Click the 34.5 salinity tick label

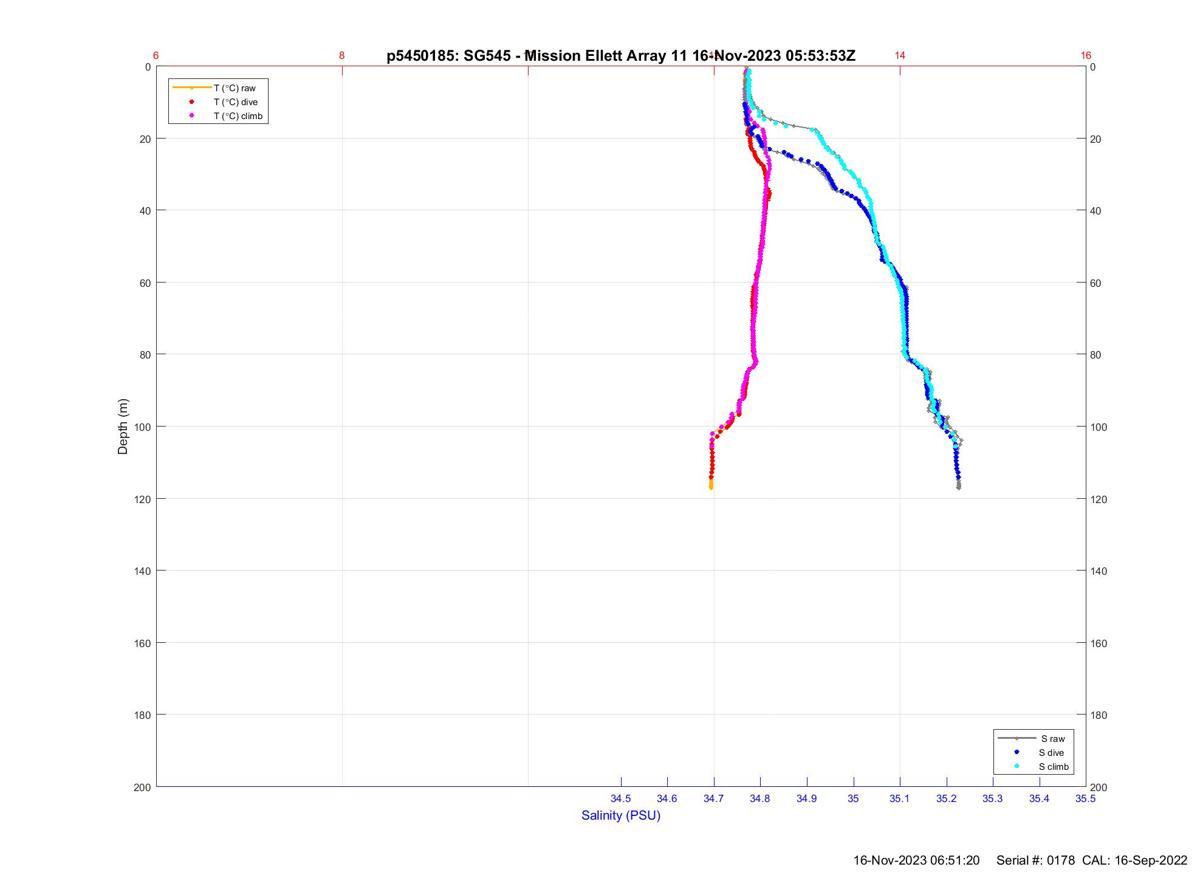(x=621, y=799)
